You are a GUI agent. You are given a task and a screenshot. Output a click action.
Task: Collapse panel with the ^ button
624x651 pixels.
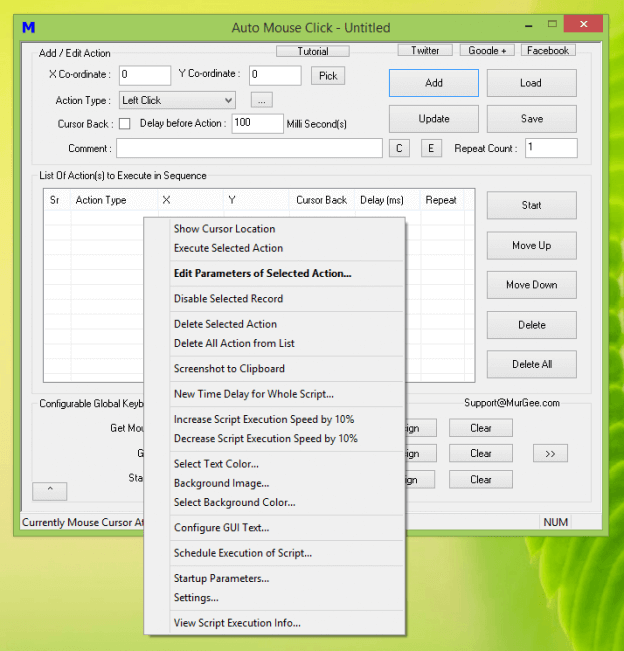tap(50, 490)
